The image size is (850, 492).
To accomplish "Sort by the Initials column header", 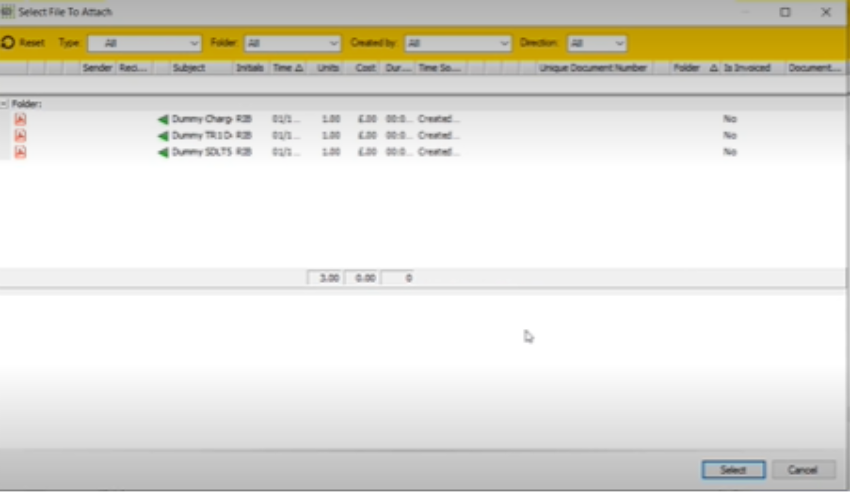I will pyautogui.click(x=249, y=68).
